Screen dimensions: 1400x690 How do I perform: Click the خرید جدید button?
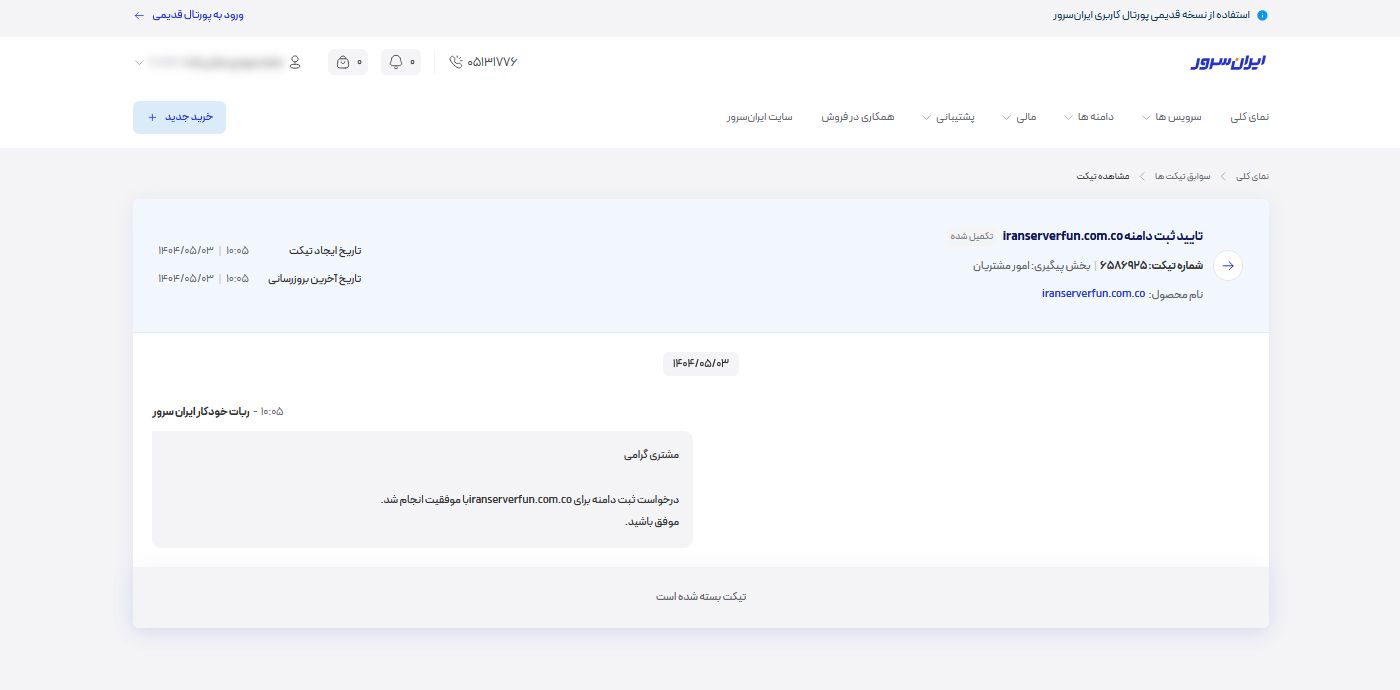tap(180, 117)
